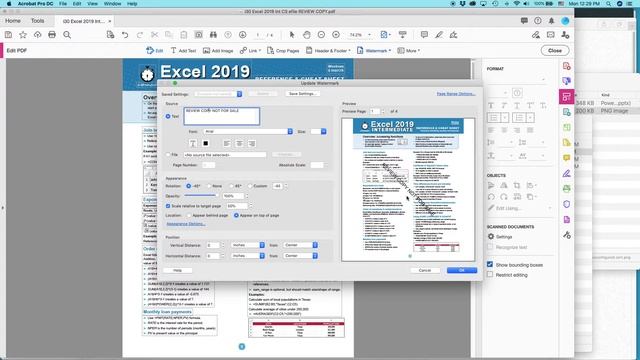Click the star bookmark icon in the toolbar
Viewport: 640px width, 360px height.
23,35
